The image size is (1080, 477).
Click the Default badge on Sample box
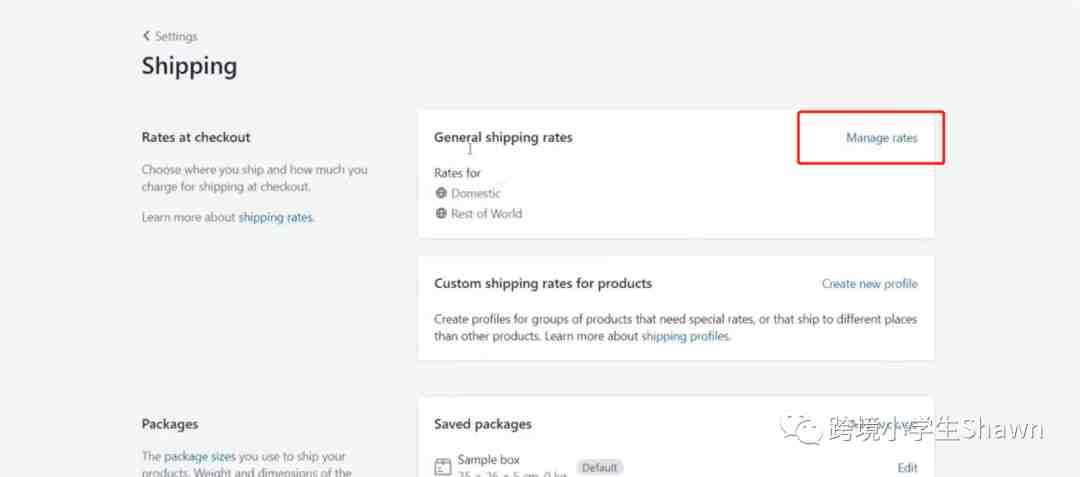600,467
